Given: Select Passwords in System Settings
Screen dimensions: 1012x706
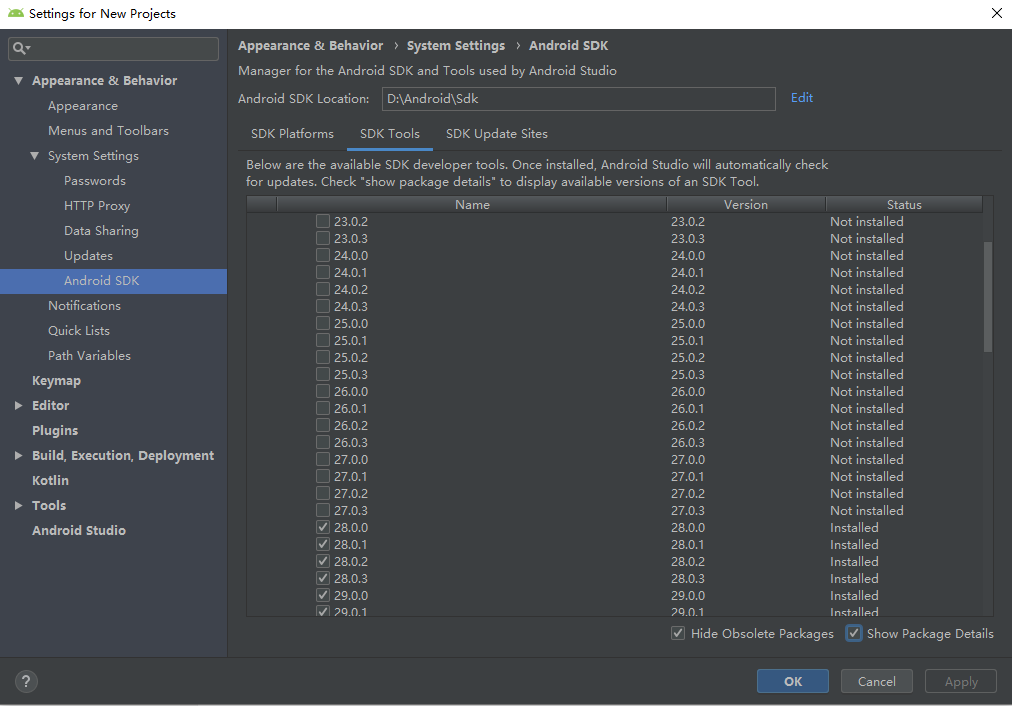Looking at the screenshot, I should [x=95, y=181].
